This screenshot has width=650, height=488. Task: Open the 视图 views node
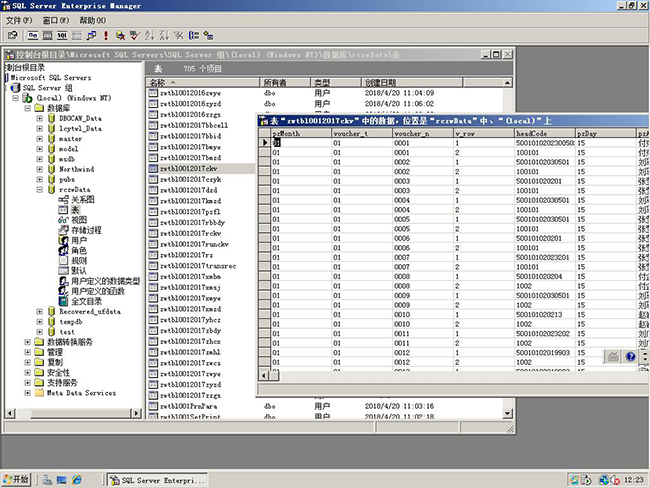(x=79, y=220)
